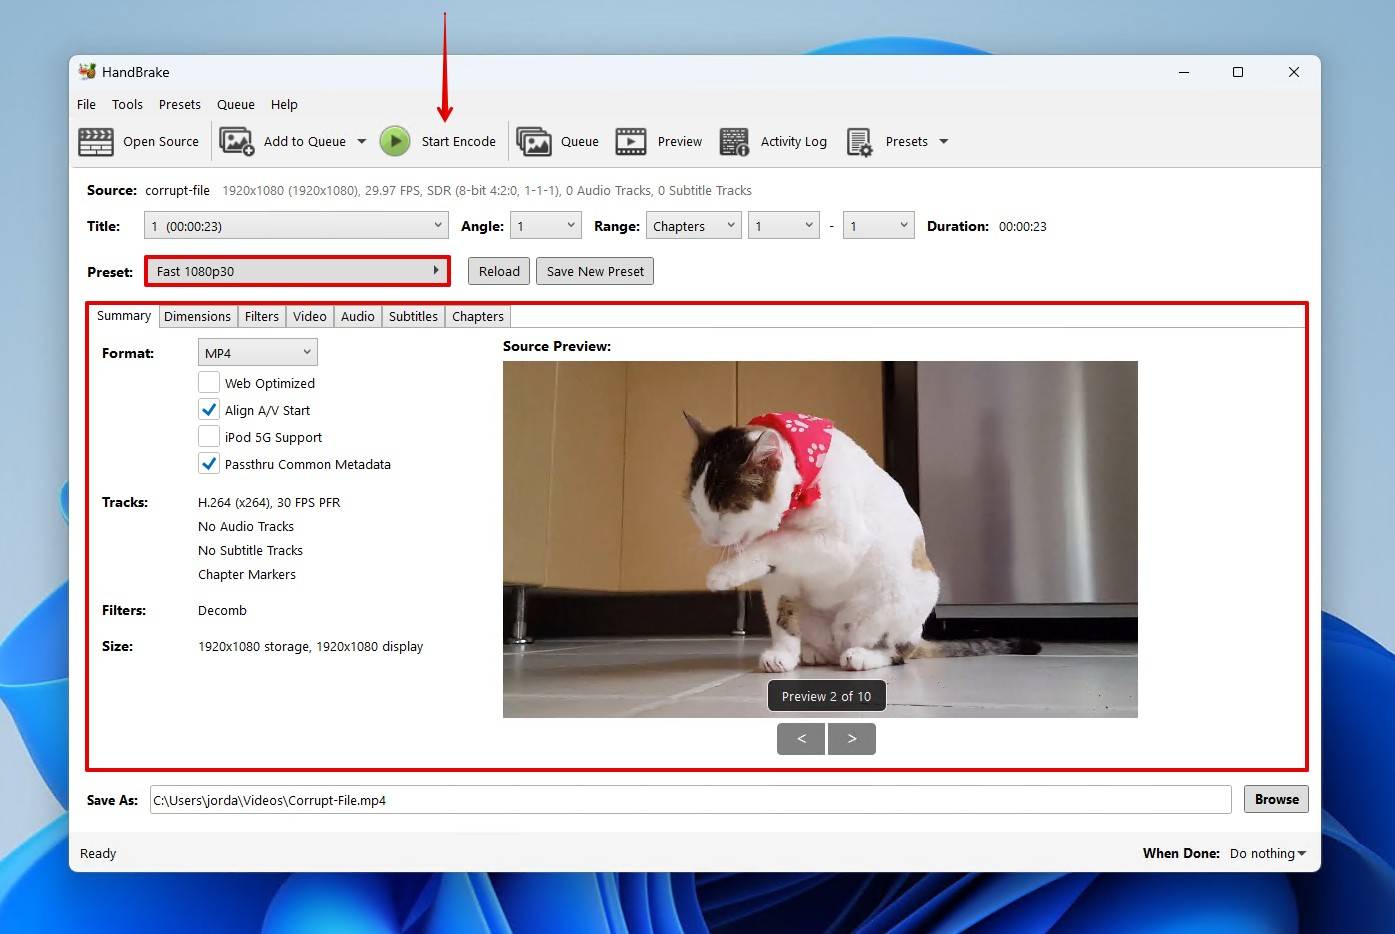This screenshot has height=934, width=1395.
Task: Switch to the Dimensions tab
Action: 197,317
